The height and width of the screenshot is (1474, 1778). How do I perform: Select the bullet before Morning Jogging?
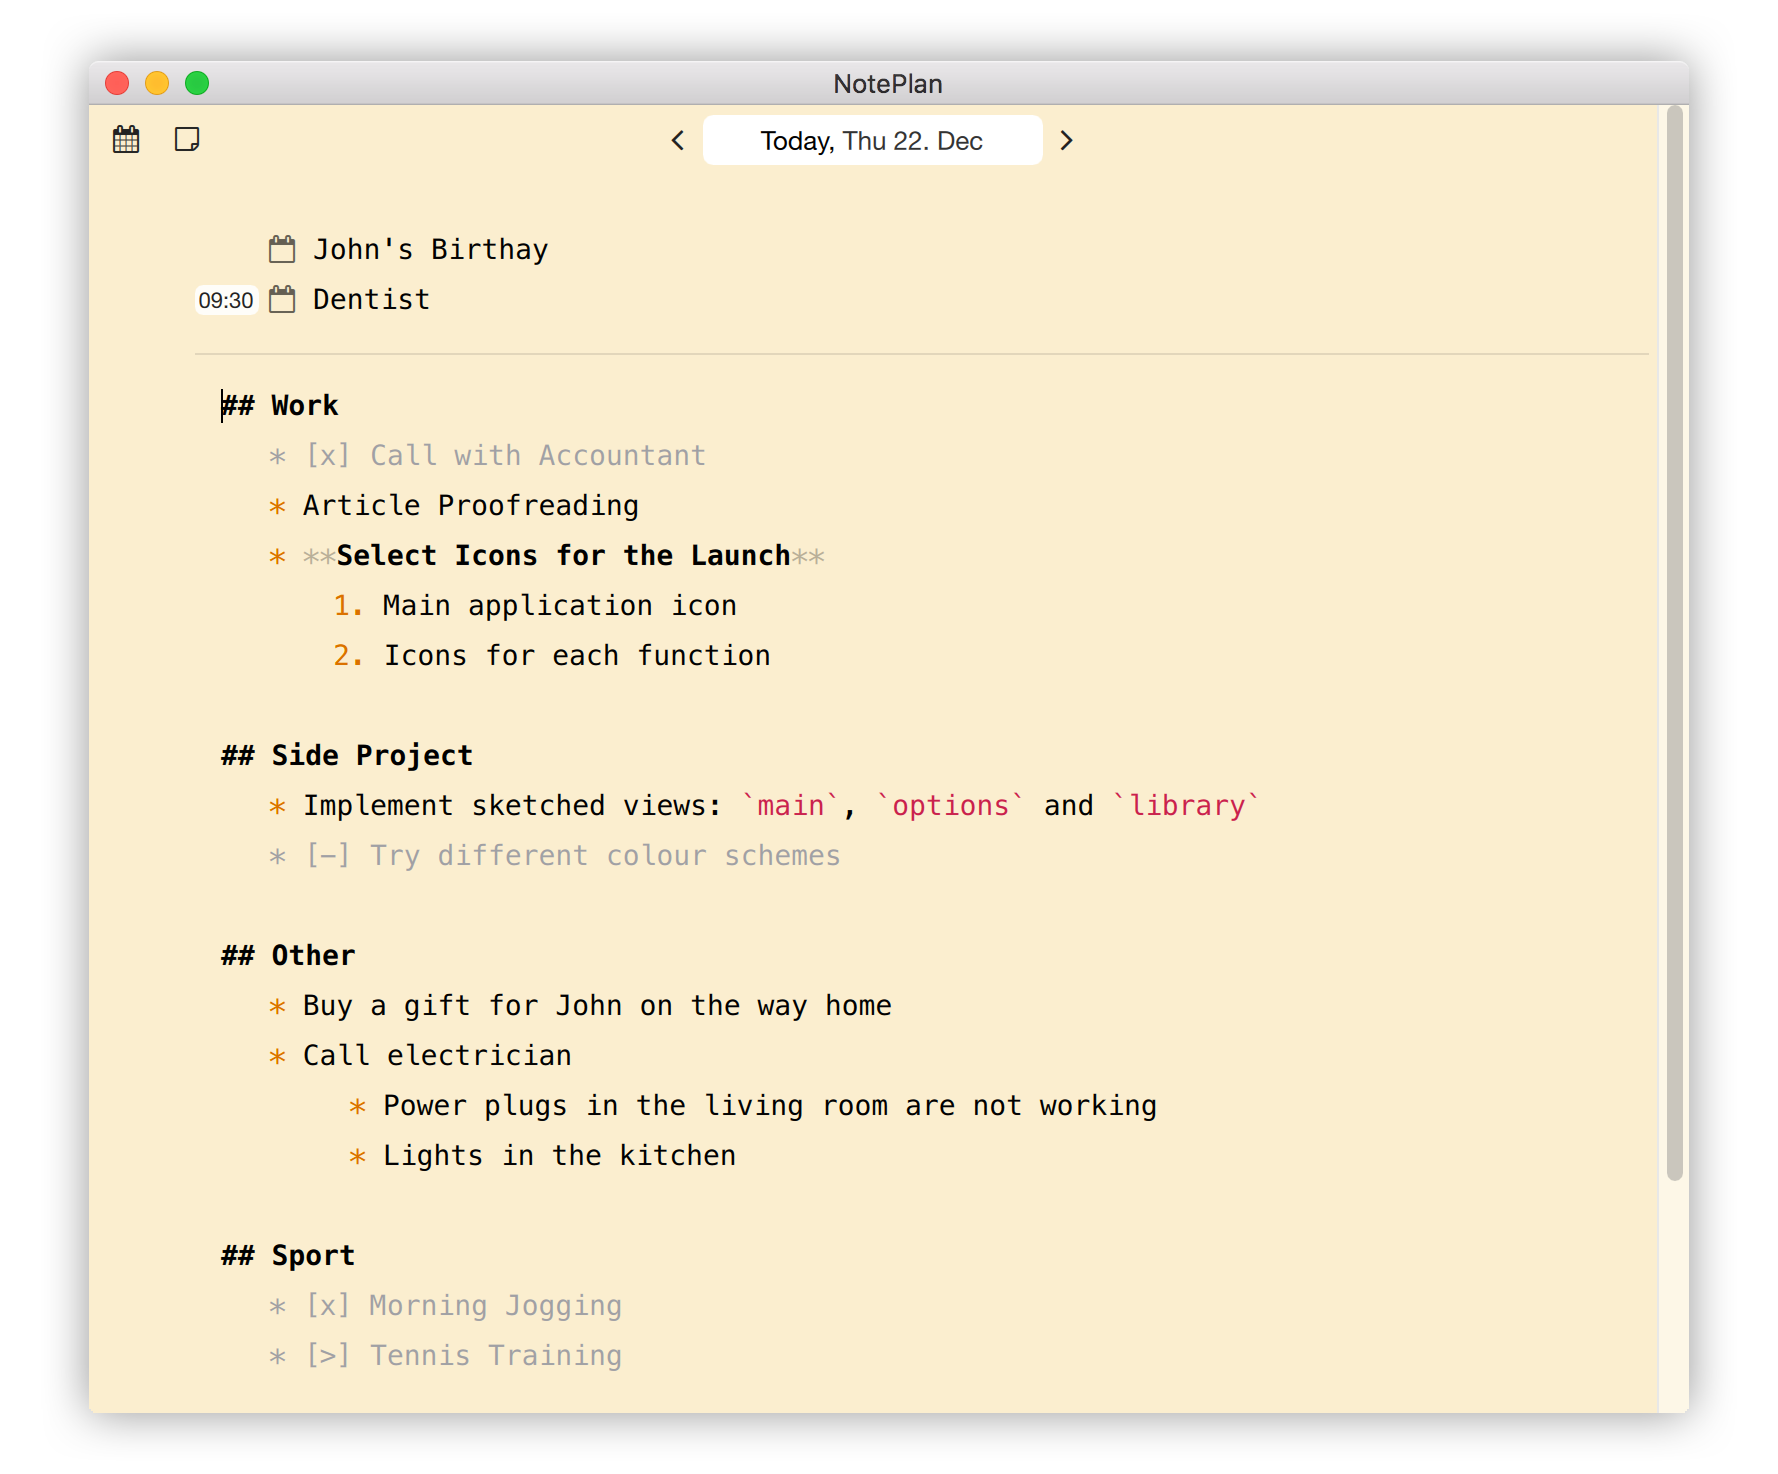(x=278, y=1306)
